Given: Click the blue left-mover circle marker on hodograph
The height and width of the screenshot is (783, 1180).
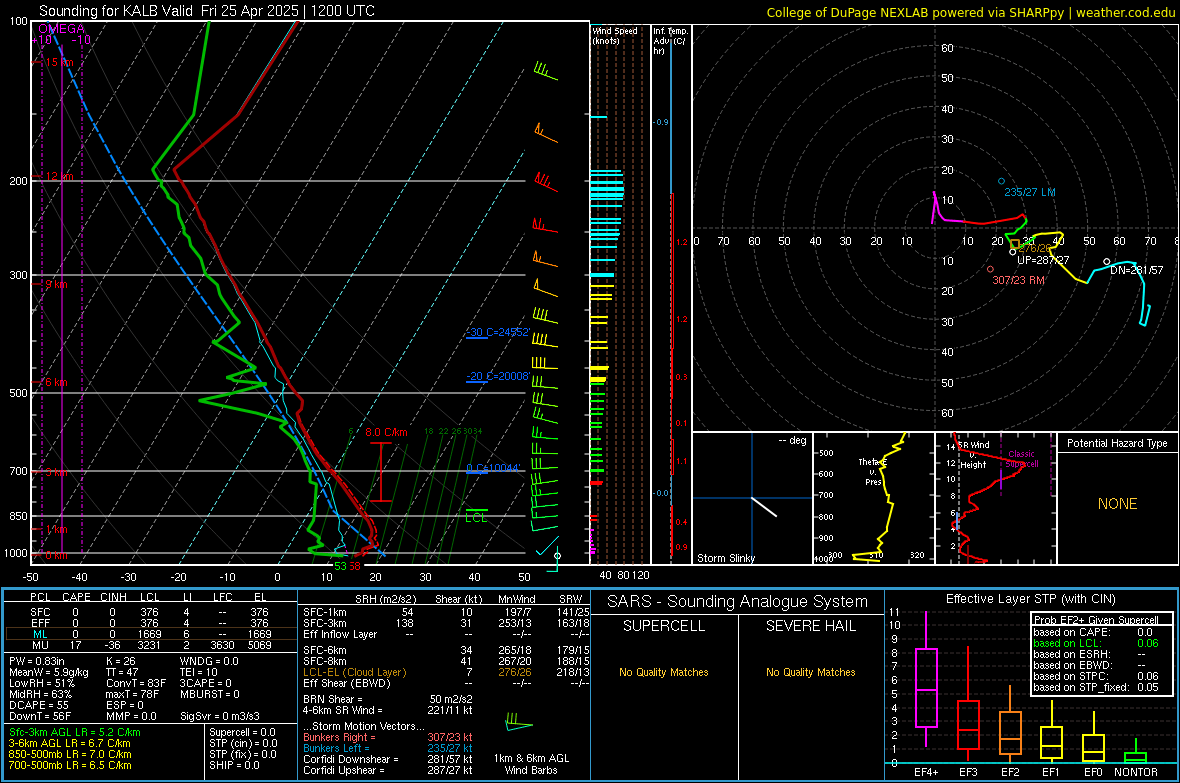Looking at the screenshot, I should click(1001, 181).
